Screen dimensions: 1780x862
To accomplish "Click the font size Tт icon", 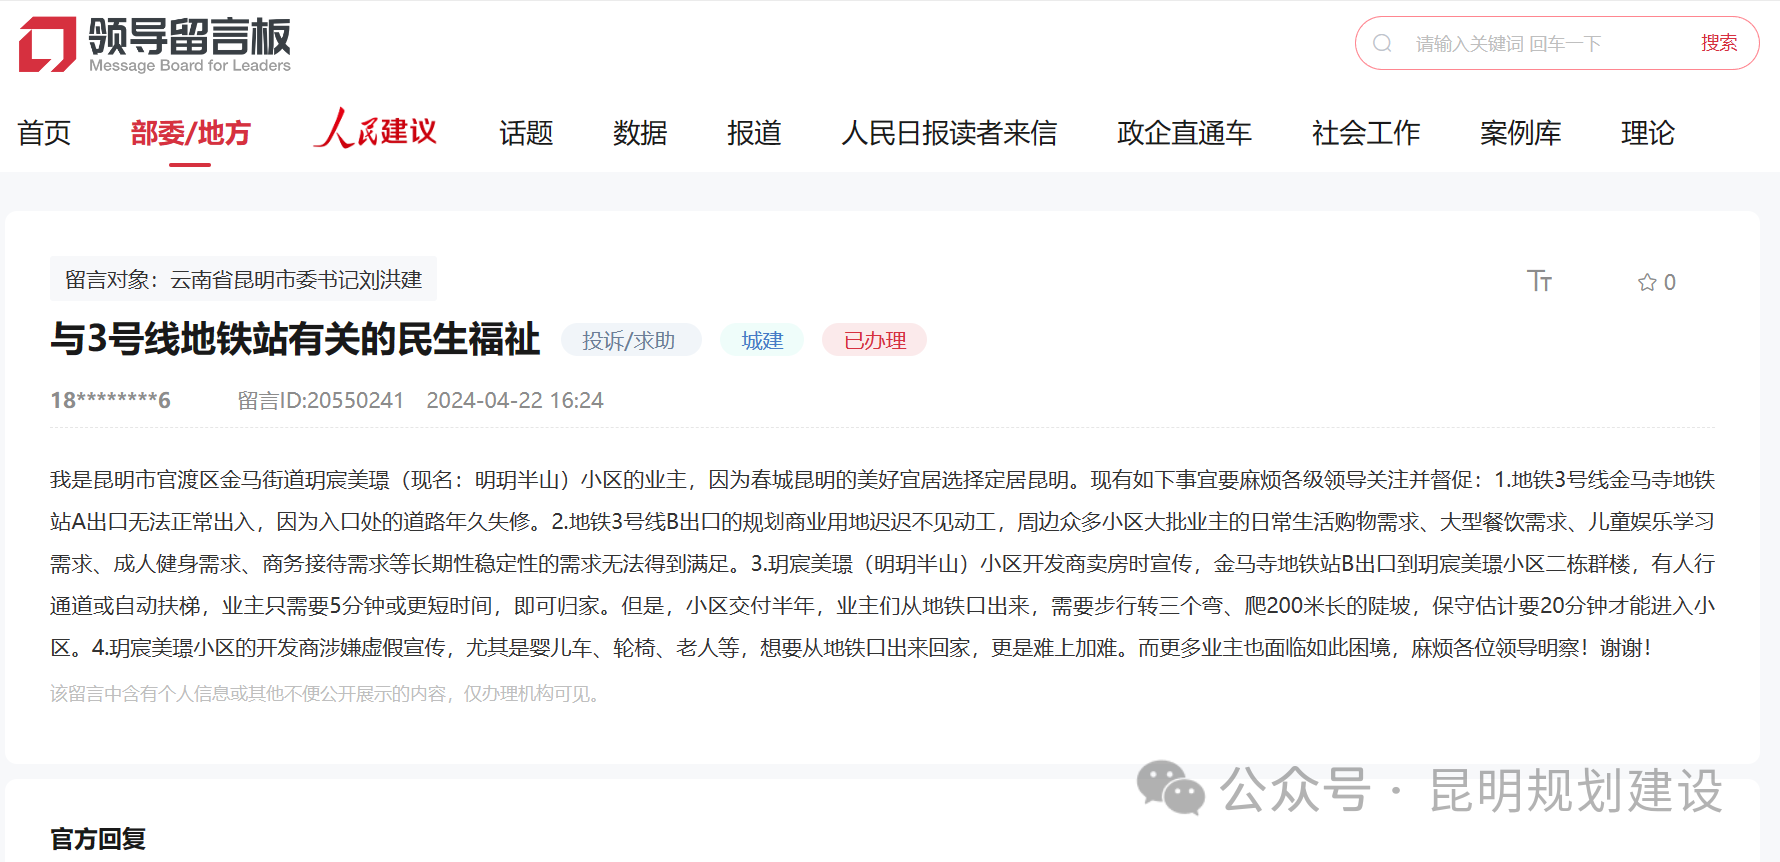I will point(1539,281).
